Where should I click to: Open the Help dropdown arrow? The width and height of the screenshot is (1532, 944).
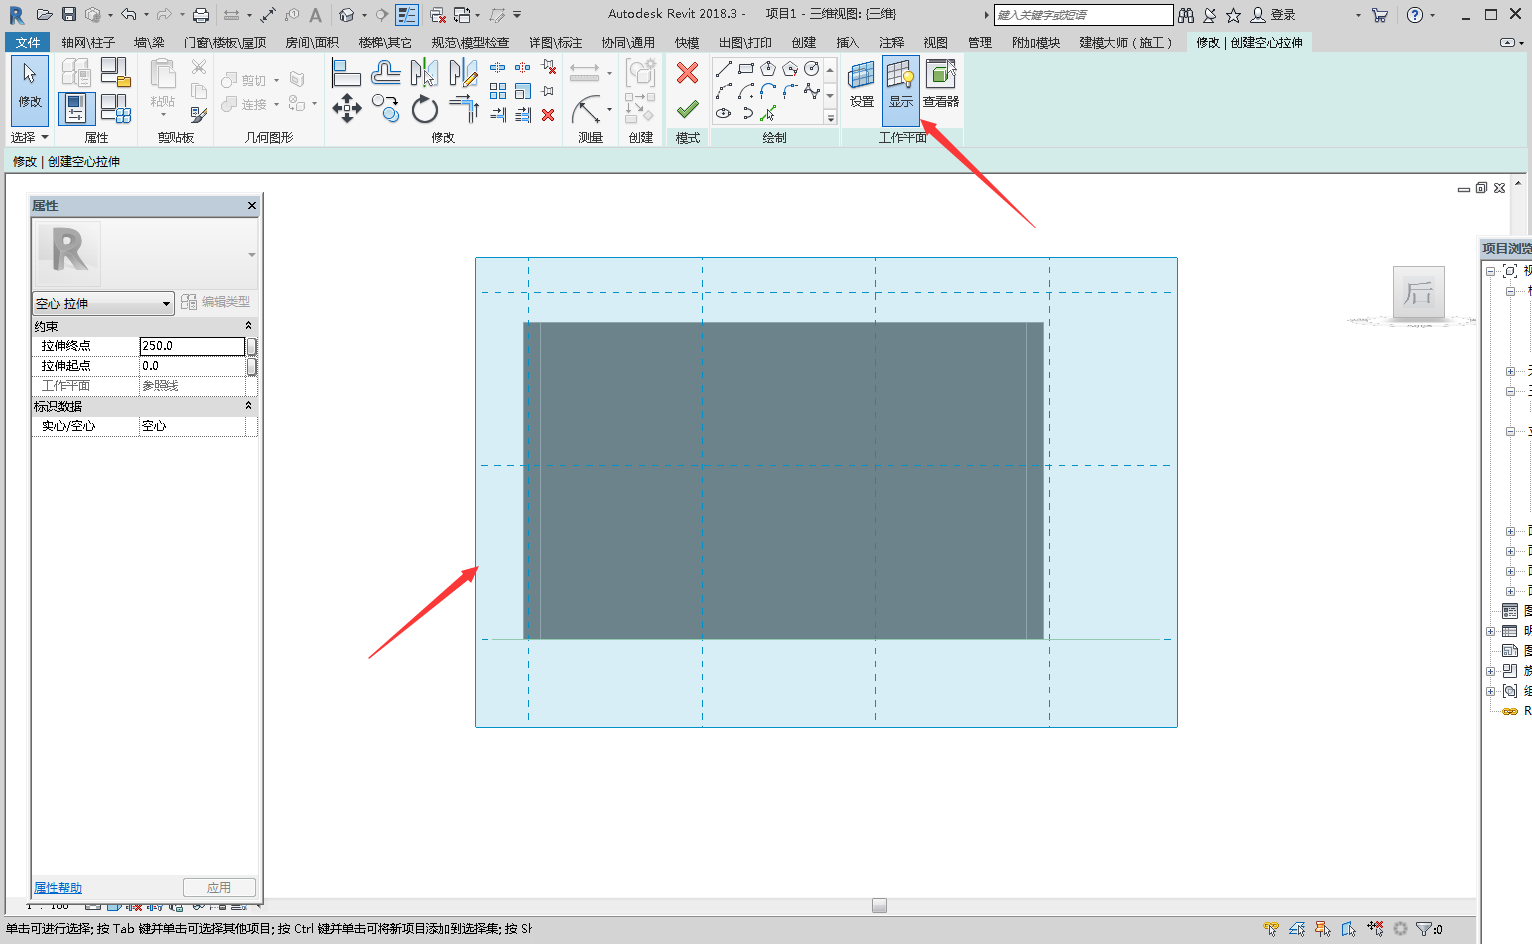click(1432, 15)
